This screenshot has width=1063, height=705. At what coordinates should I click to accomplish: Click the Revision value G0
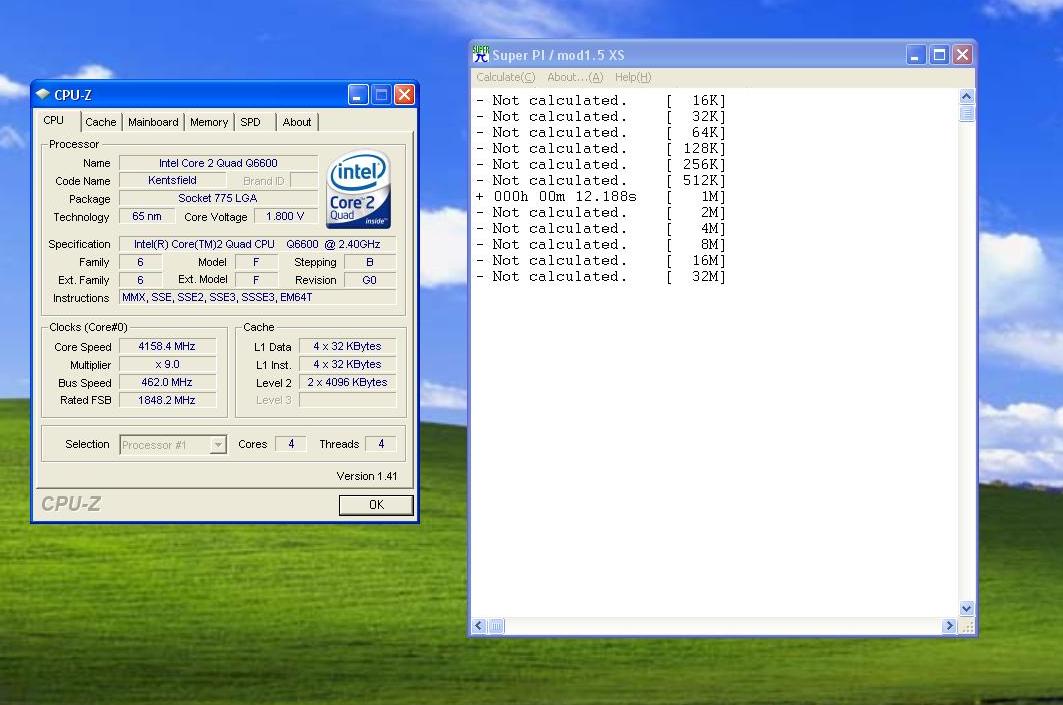tap(370, 280)
